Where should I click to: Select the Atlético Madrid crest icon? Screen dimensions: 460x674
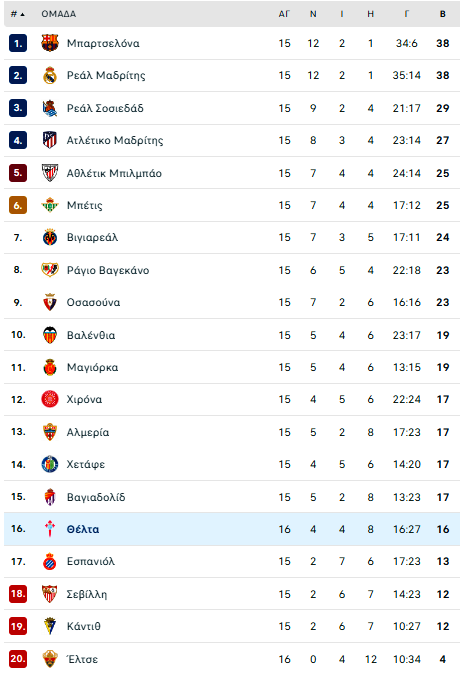[50, 140]
